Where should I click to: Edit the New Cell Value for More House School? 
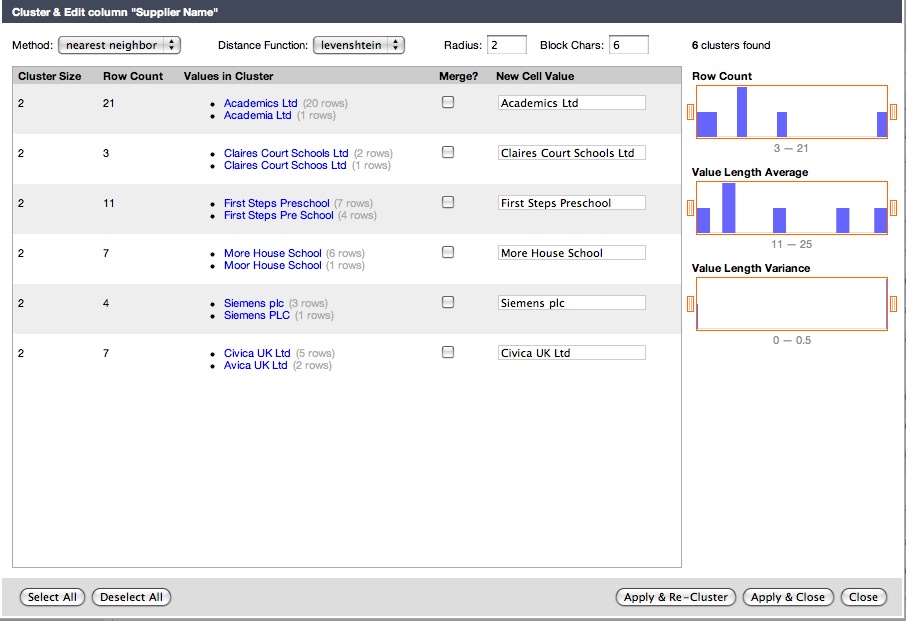571,252
